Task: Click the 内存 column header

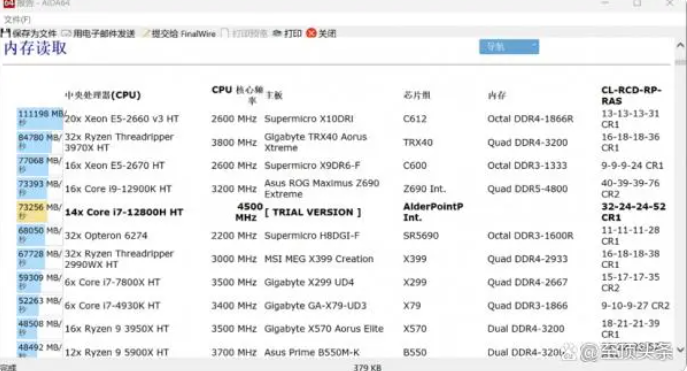Action: pyautogui.click(x=496, y=95)
